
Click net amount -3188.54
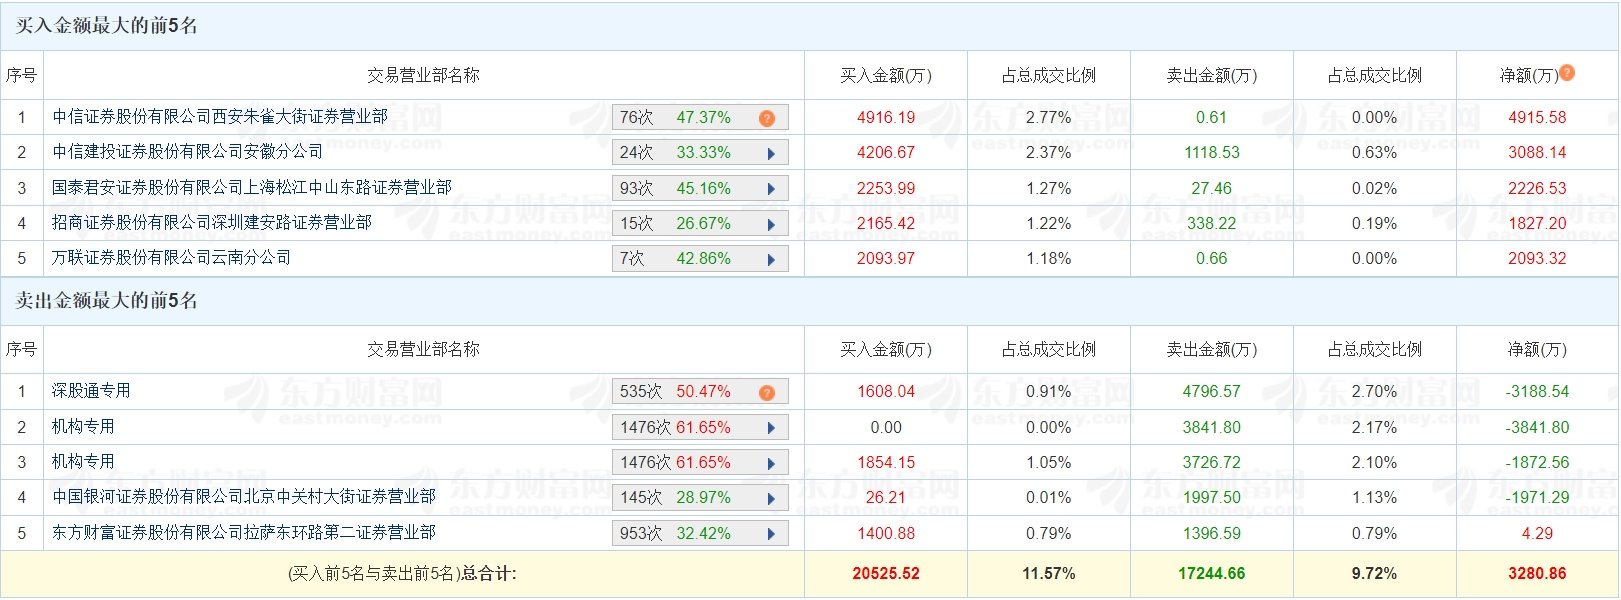1538,392
